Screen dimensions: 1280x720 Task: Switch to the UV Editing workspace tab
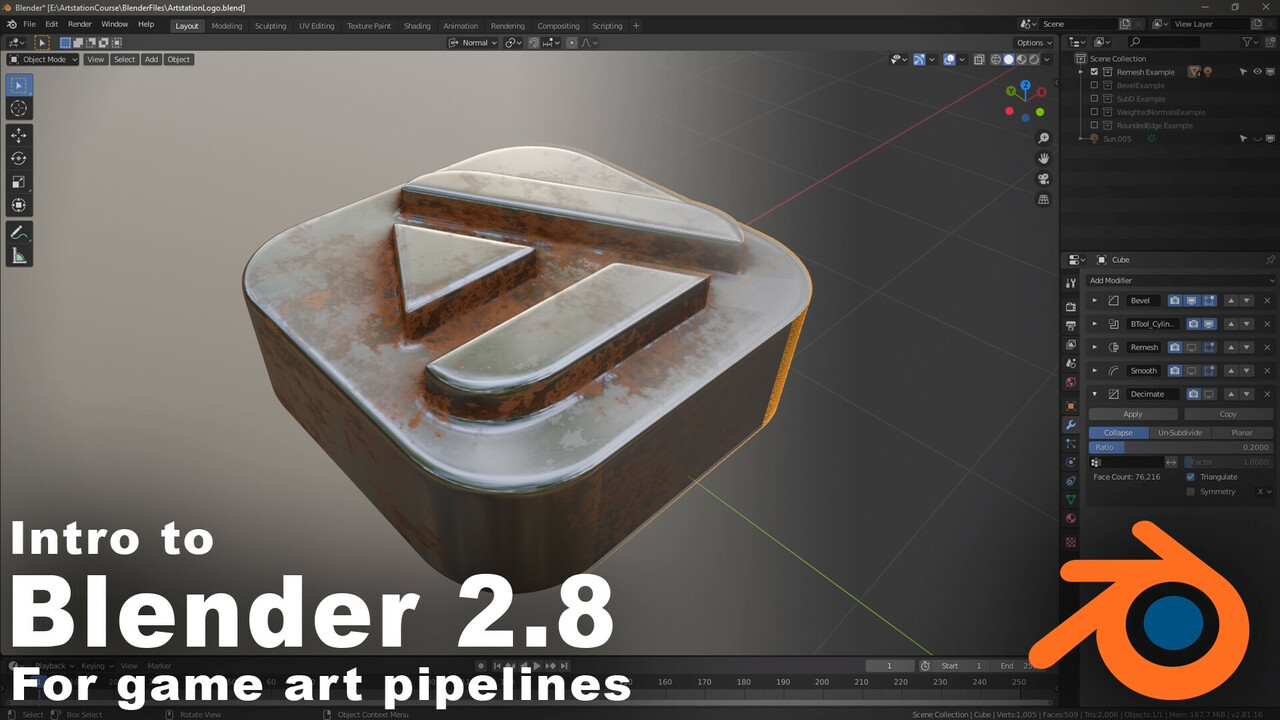(x=317, y=26)
